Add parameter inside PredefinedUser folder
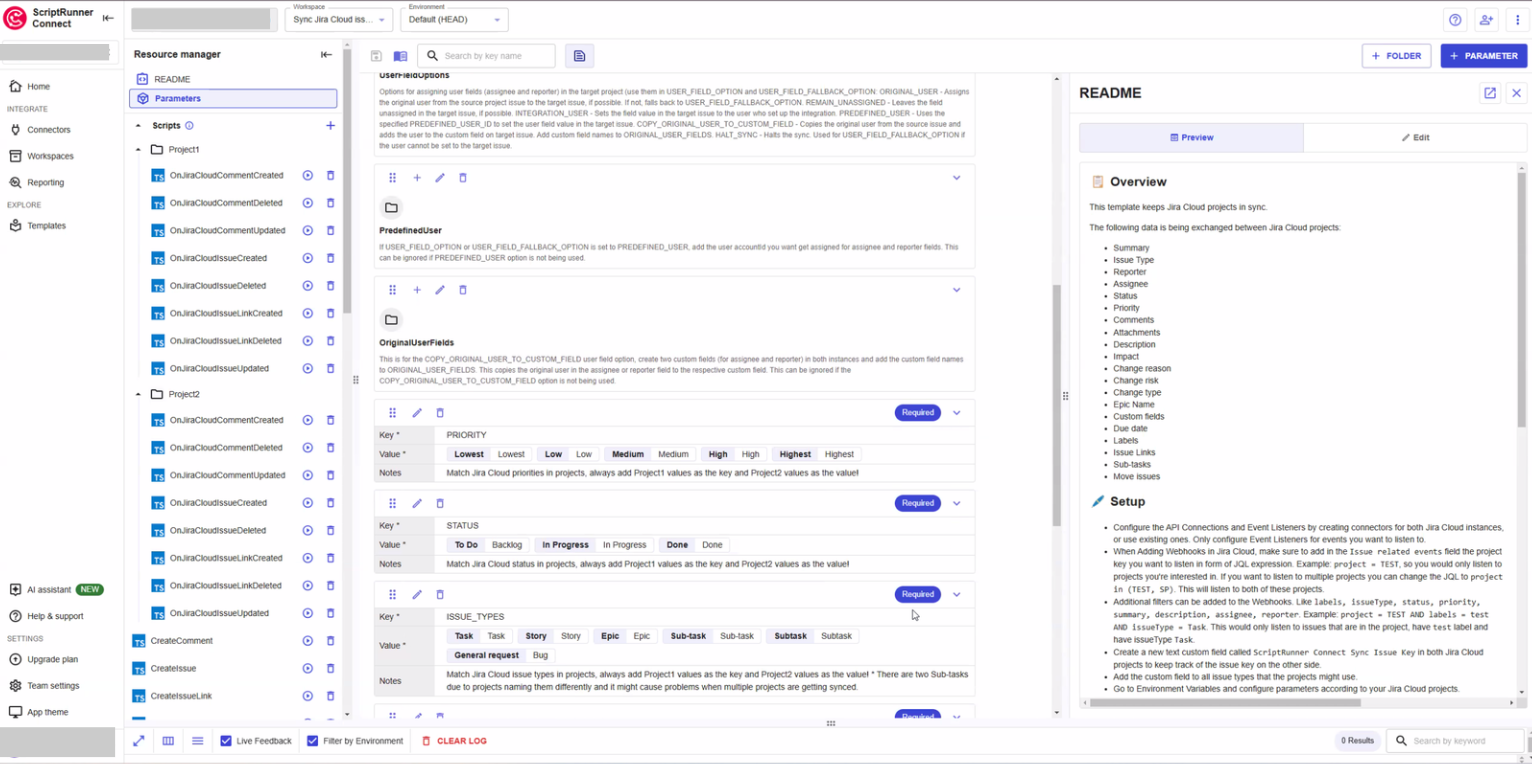The image size is (1532, 764). [x=417, y=178]
